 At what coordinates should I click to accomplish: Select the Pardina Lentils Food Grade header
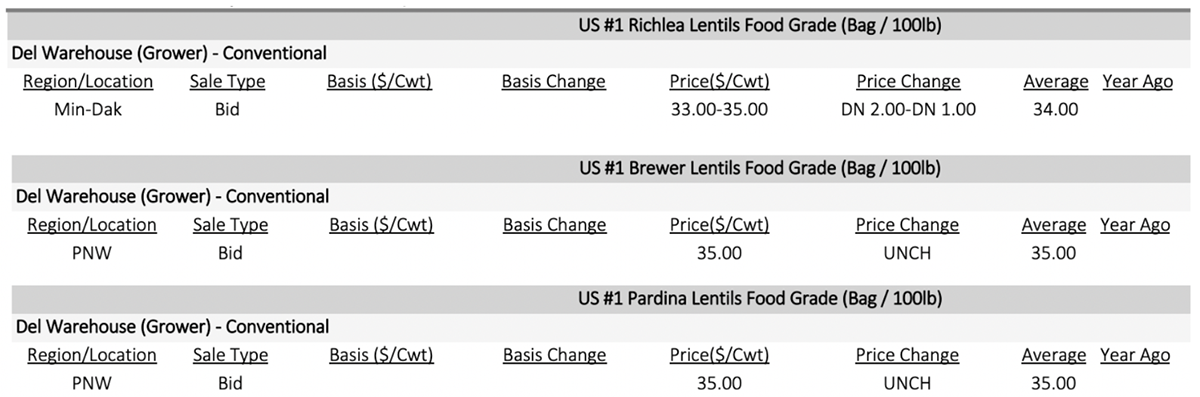point(759,298)
